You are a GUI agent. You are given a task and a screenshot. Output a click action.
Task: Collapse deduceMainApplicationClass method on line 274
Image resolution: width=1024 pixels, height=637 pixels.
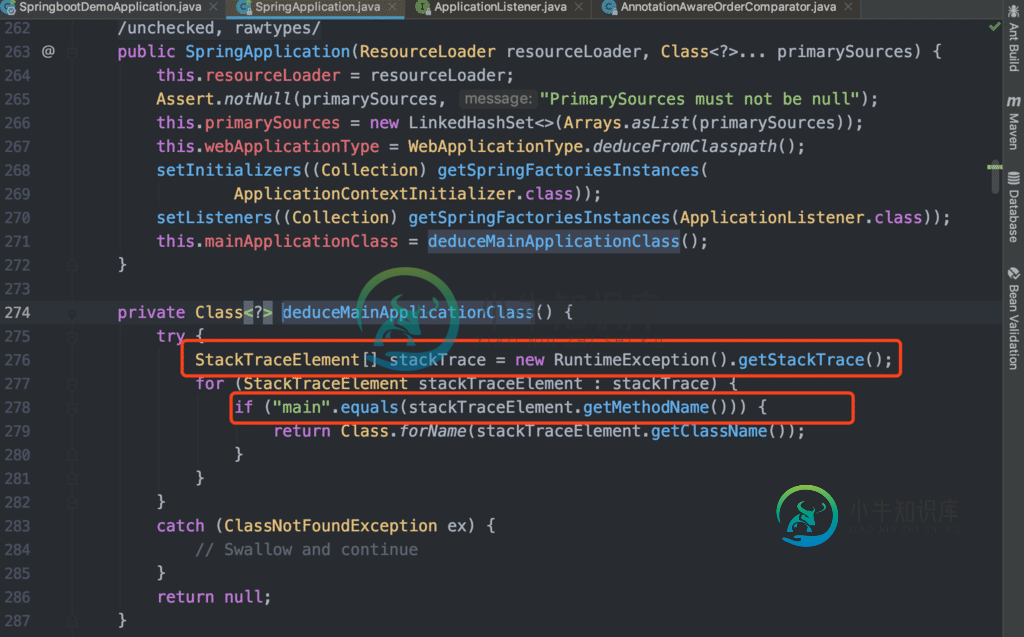pos(72,314)
